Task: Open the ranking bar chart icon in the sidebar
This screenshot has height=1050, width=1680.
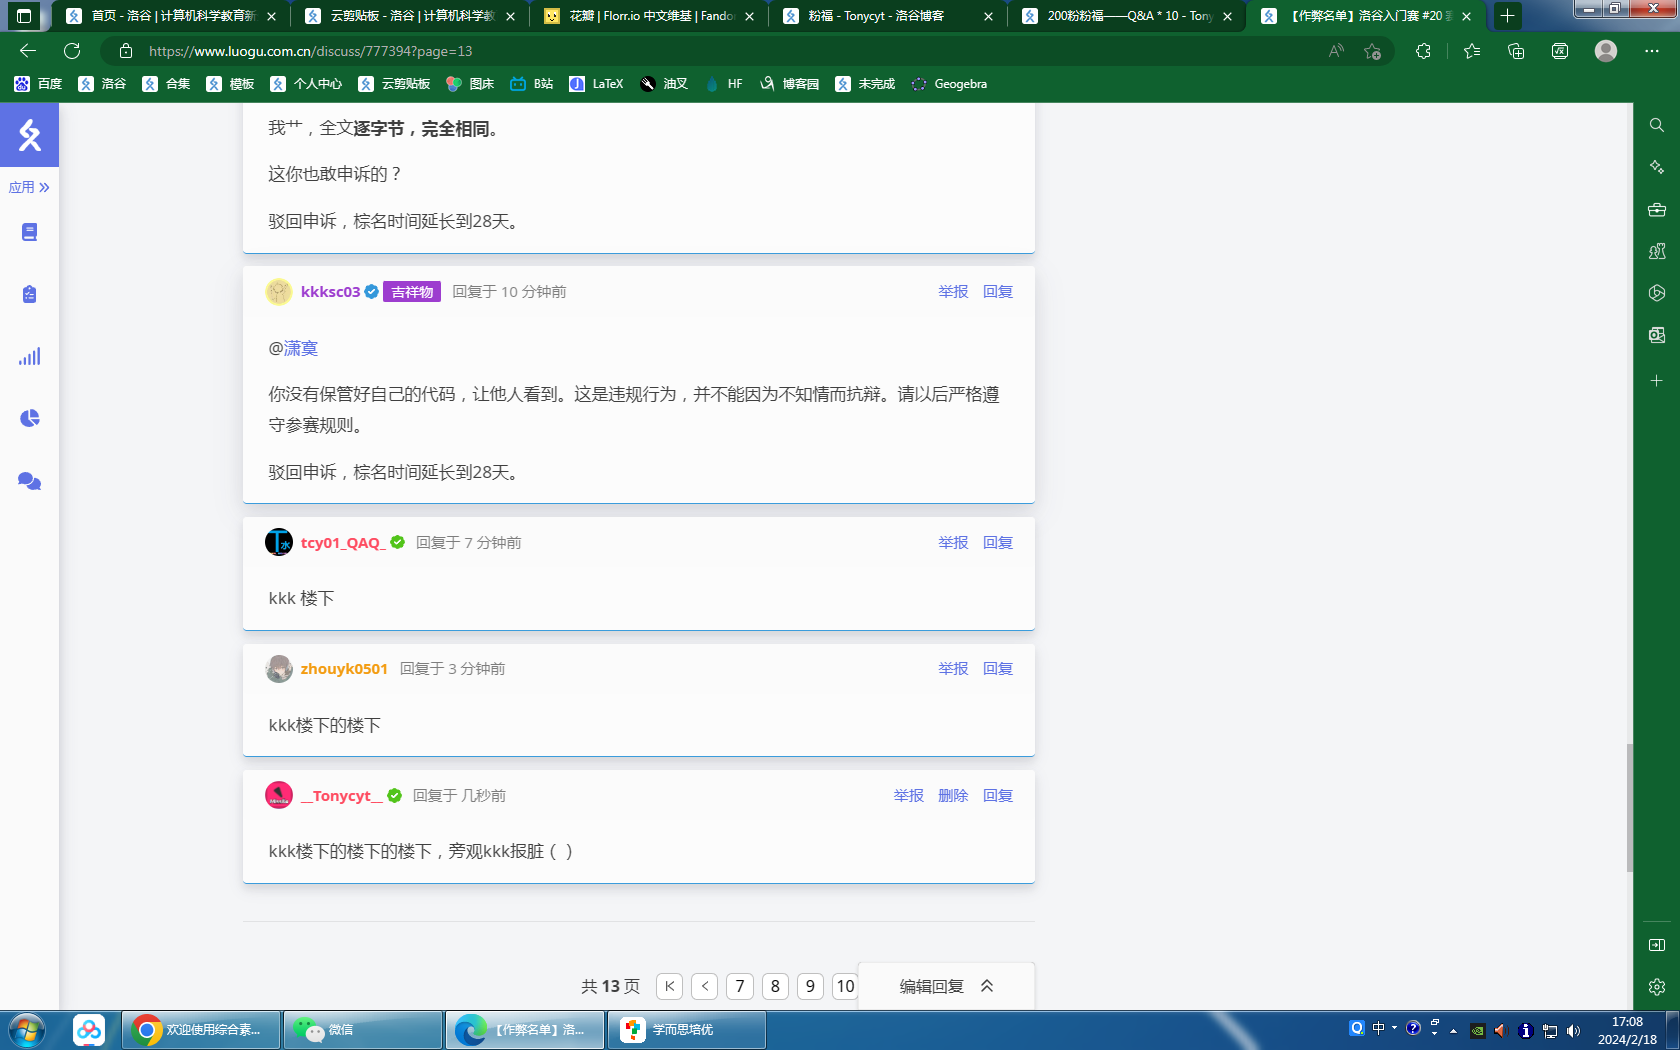Action: click(30, 357)
